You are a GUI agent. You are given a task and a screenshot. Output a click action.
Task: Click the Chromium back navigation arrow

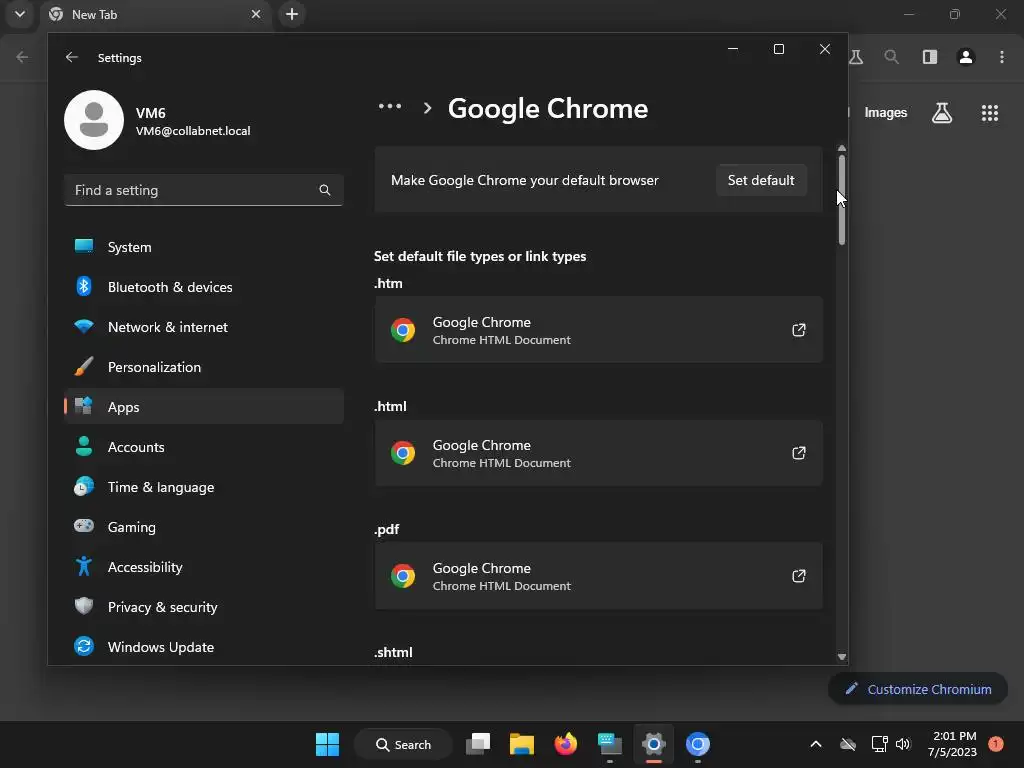22,57
